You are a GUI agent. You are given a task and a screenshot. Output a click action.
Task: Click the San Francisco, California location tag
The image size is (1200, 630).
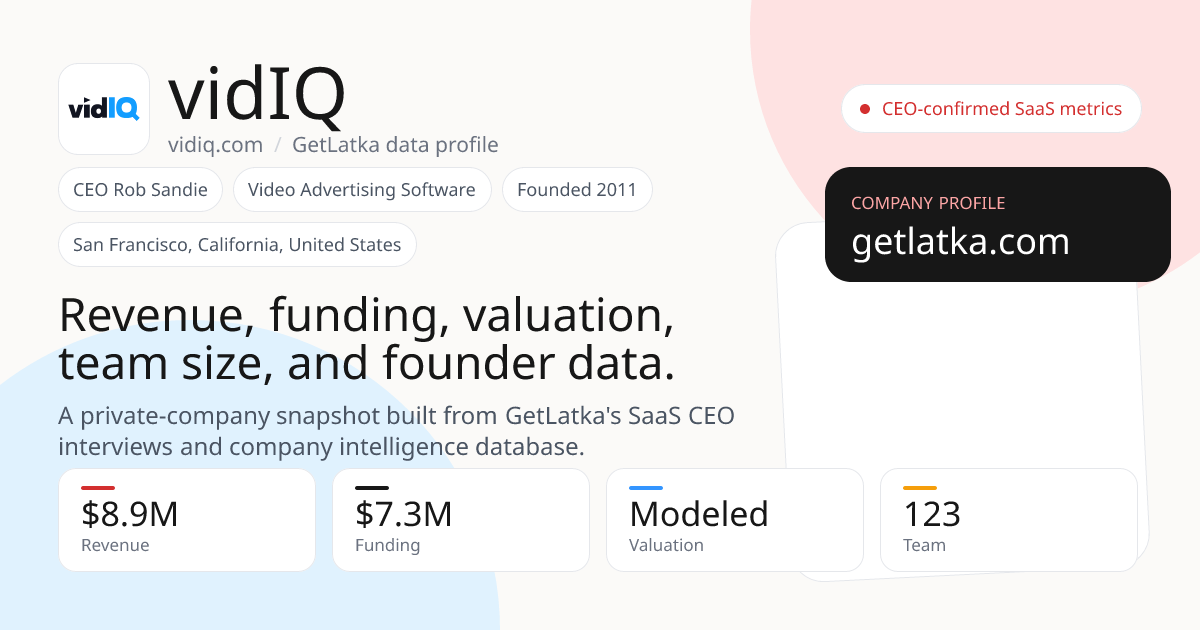(x=237, y=245)
